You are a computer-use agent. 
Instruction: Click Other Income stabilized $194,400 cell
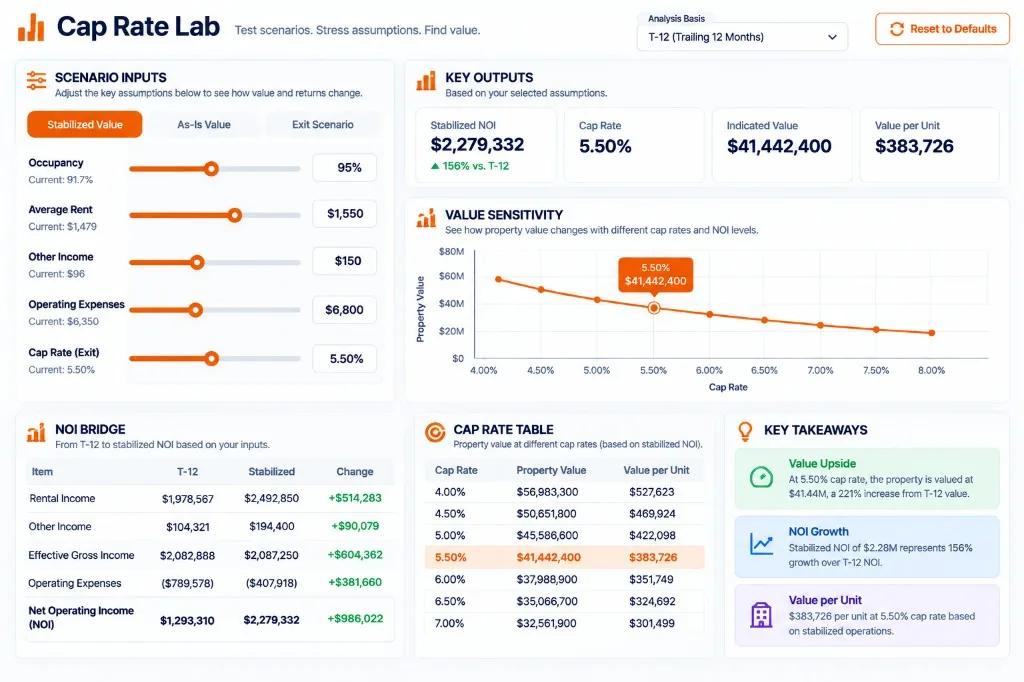pyautogui.click(x=272, y=527)
